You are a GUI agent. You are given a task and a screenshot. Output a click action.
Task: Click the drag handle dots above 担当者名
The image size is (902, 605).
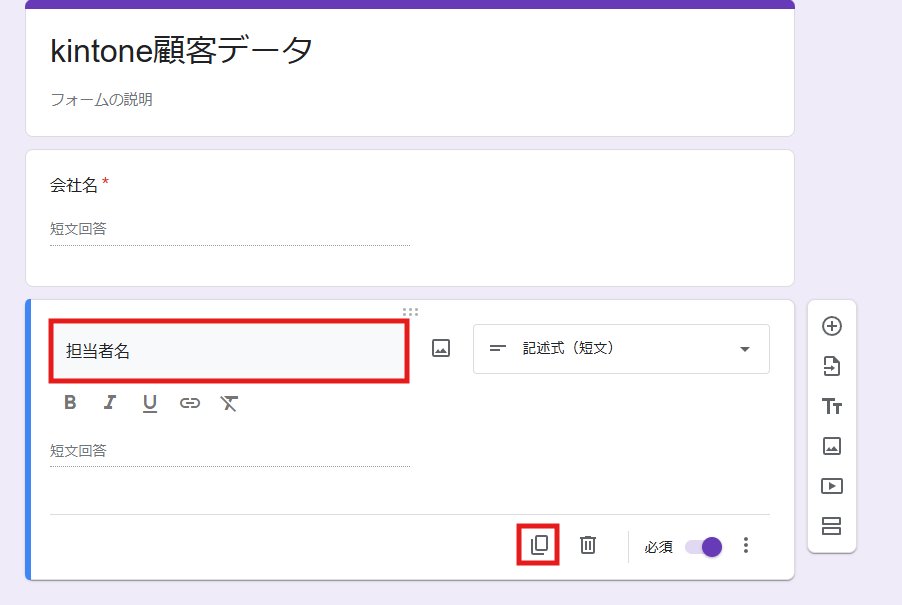pos(410,312)
